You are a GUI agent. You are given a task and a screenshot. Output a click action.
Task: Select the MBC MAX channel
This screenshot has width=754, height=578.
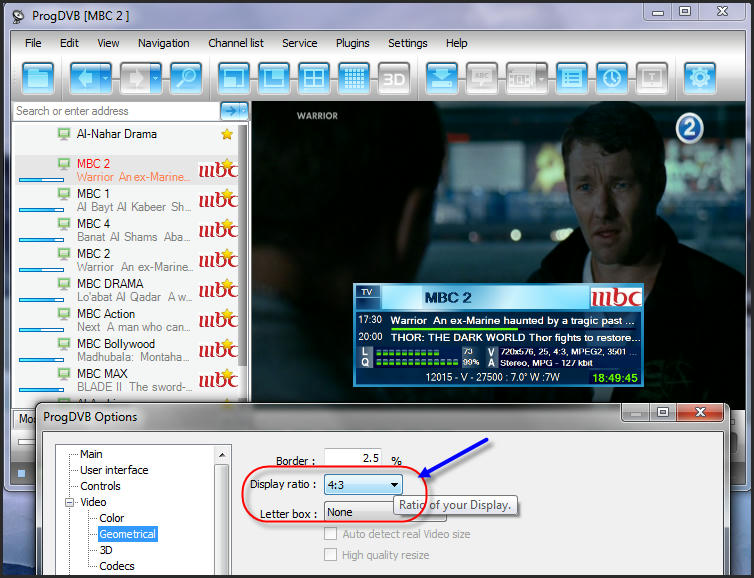click(127, 380)
